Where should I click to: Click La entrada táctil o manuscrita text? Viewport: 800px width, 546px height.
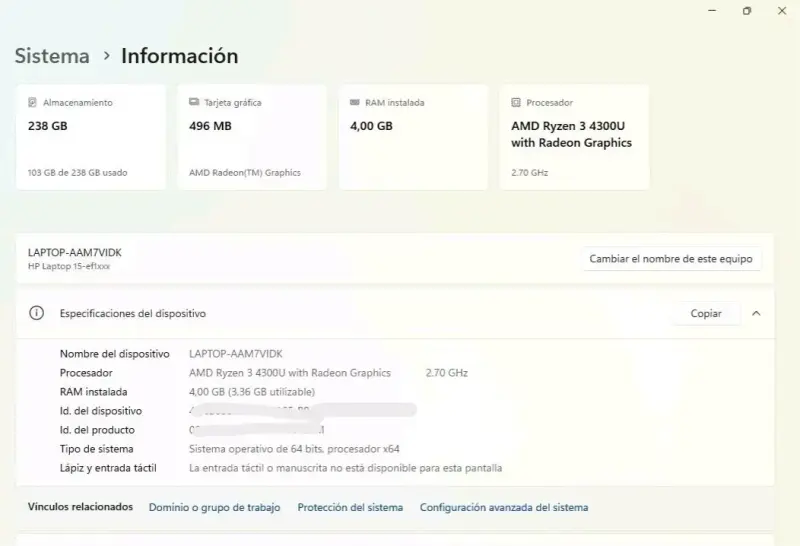tap(345, 467)
